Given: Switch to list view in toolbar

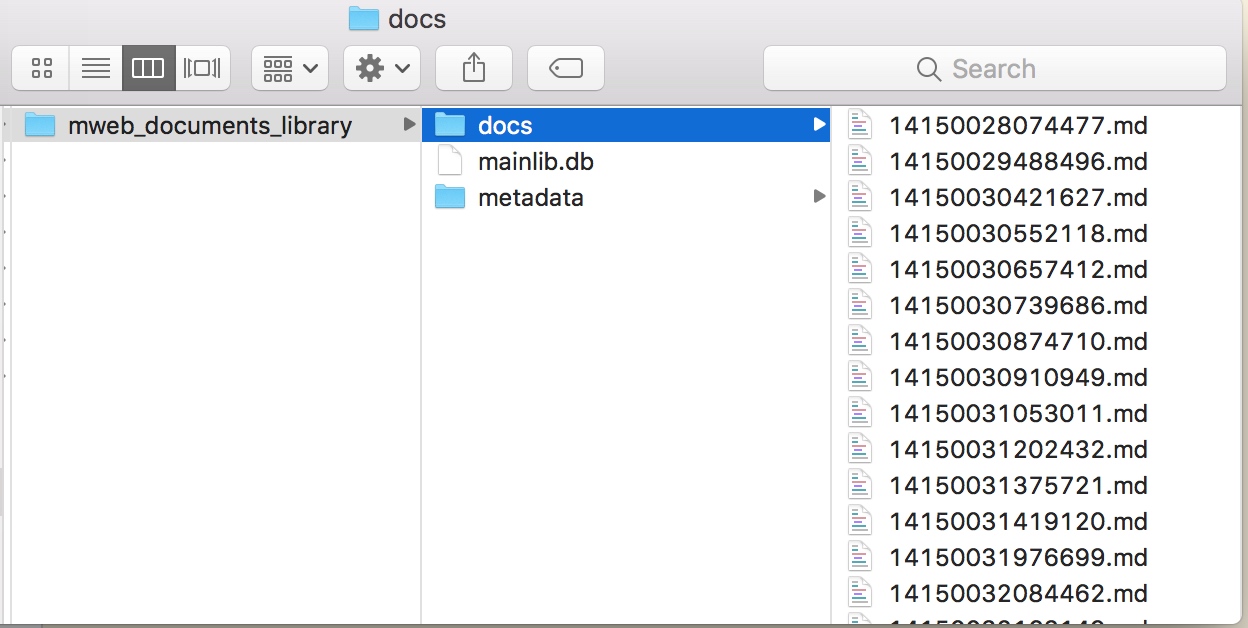Looking at the screenshot, I should pos(96,69).
